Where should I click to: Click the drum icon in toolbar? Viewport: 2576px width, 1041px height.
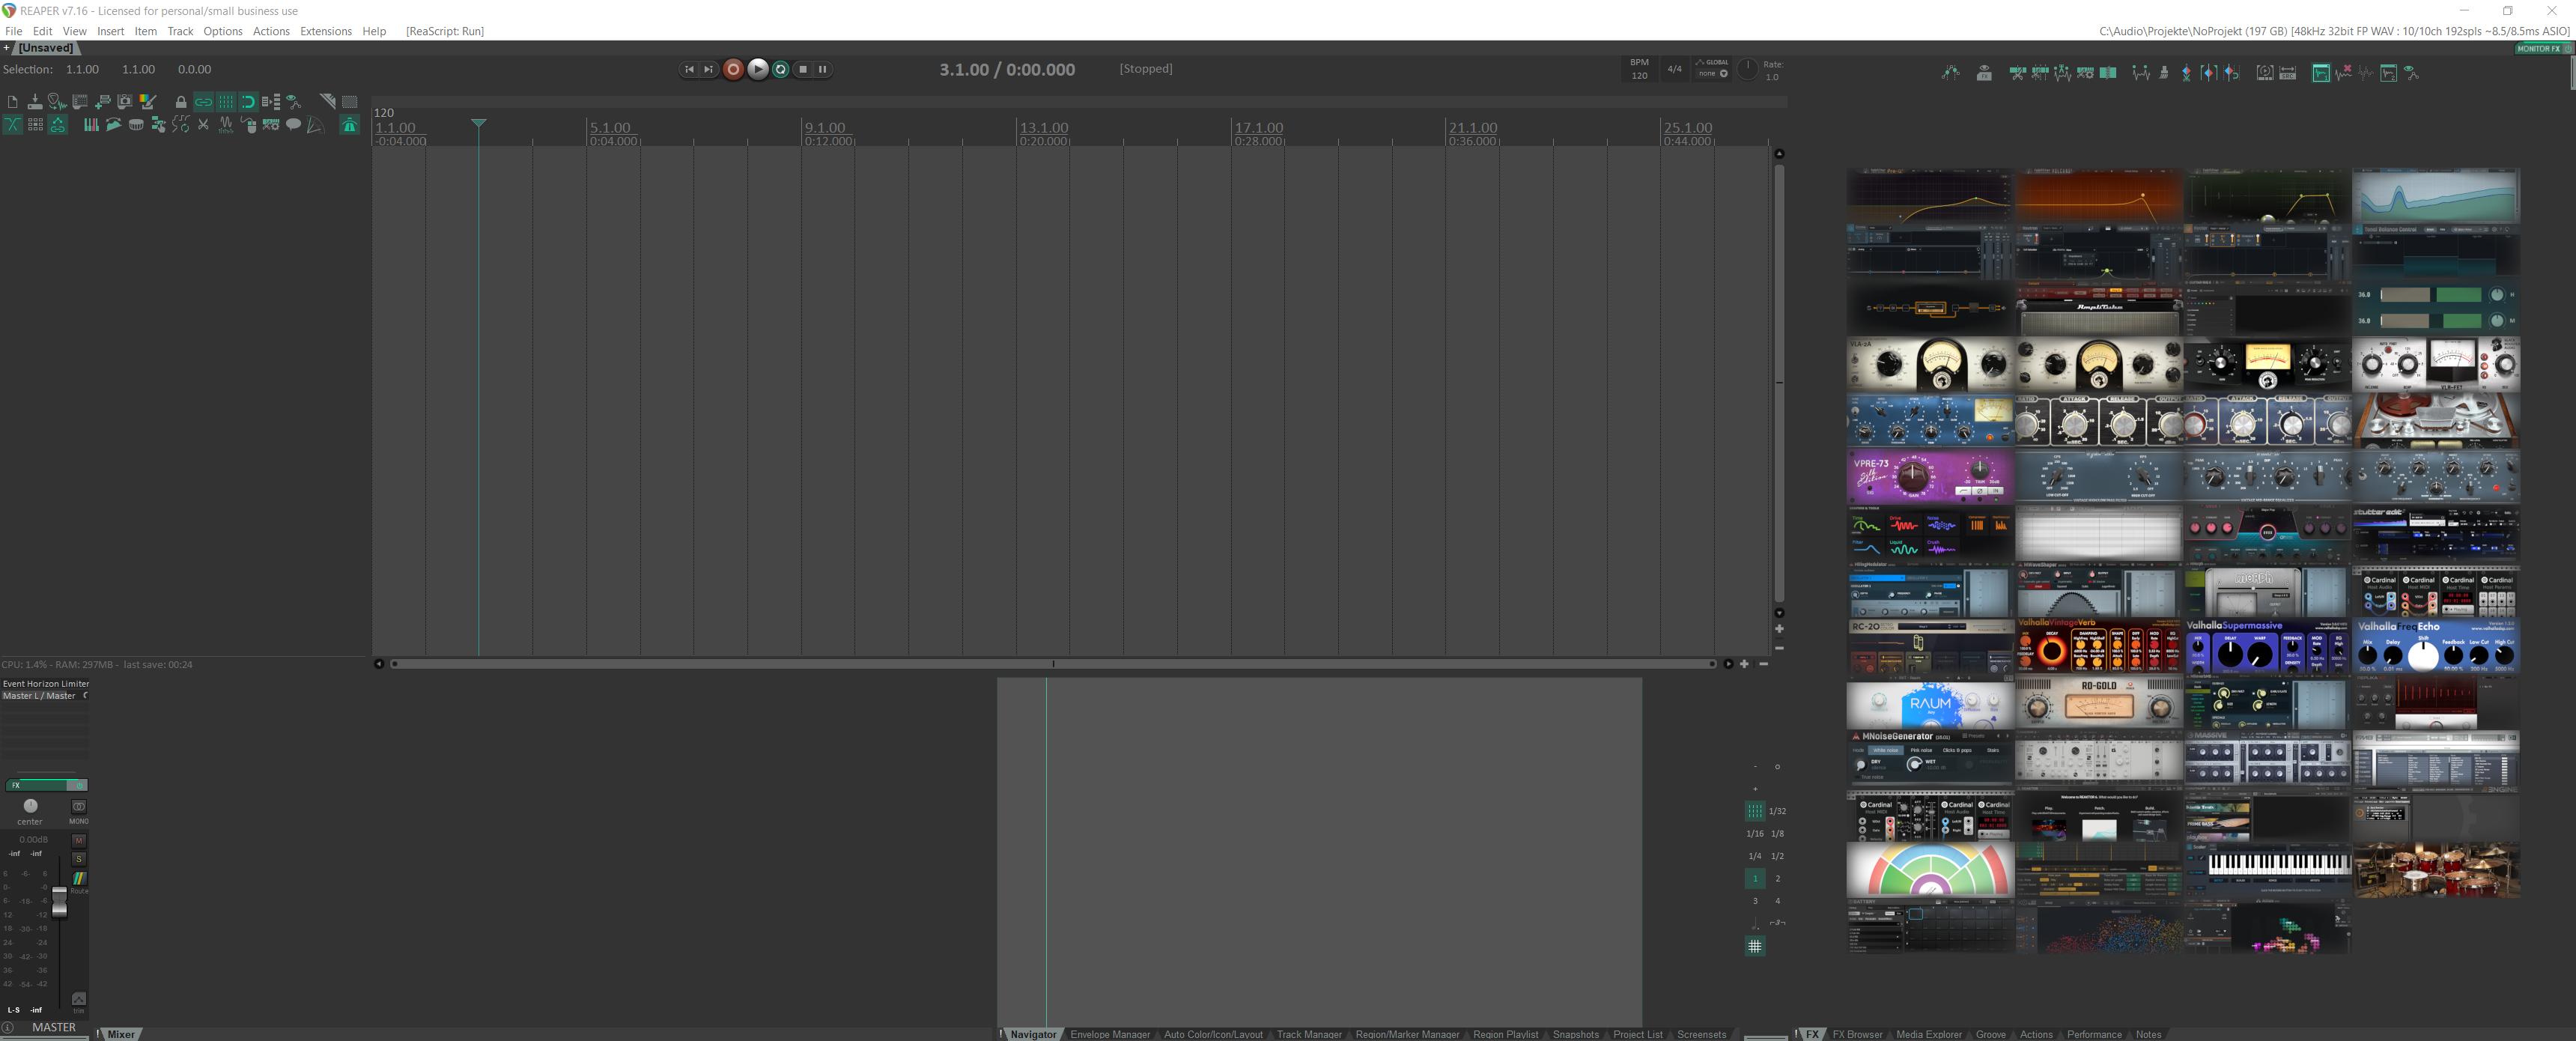136,125
